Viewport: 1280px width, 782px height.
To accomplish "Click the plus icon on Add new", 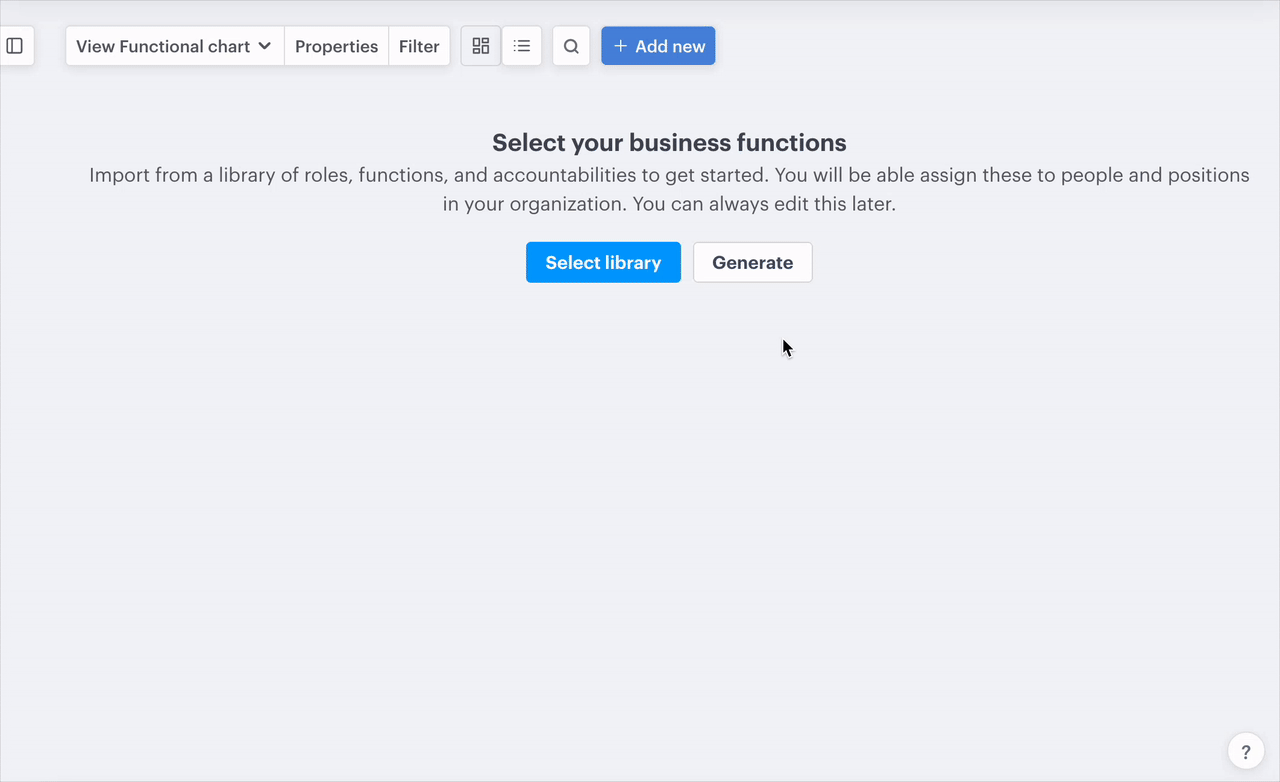I will point(622,45).
